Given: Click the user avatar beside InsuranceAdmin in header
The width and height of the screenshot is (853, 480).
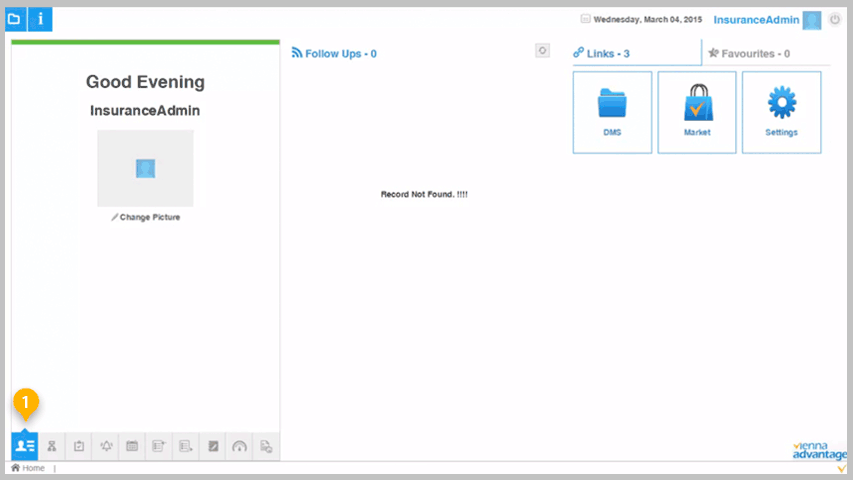Looking at the screenshot, I should pos(812,21).
